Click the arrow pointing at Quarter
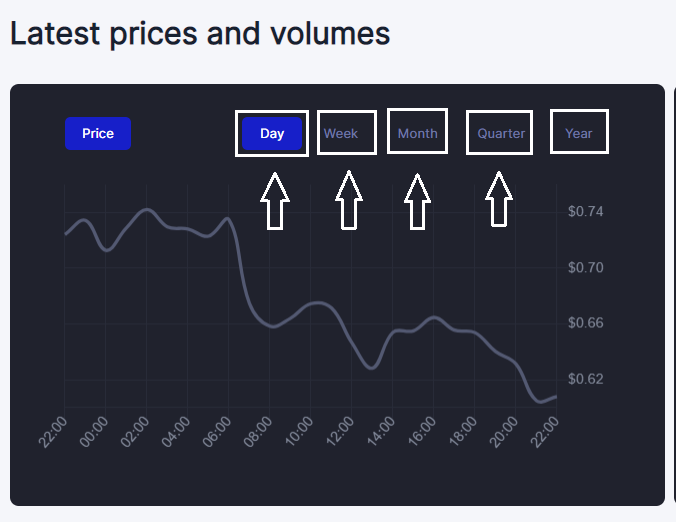This screenshot has width=676, height=522. tap(500, 201)
